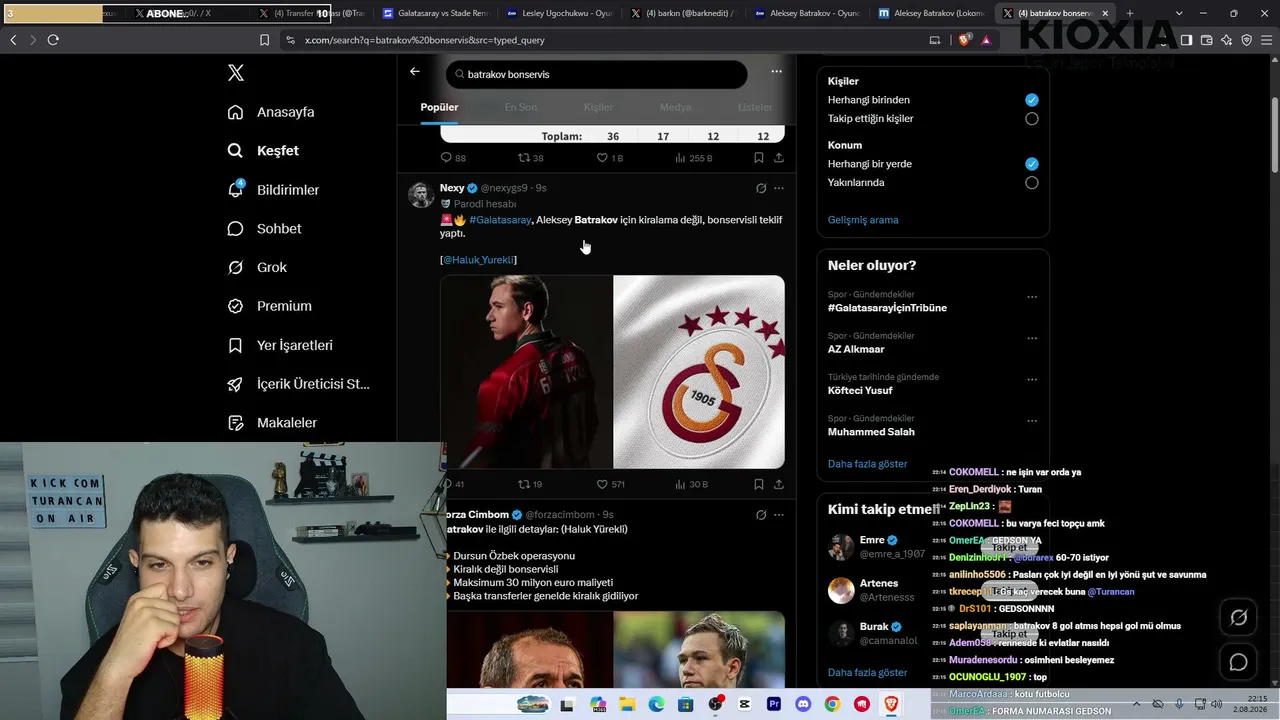Open the Galatasaray crest image
This screenshot has width=1280, height=720.
699,372
